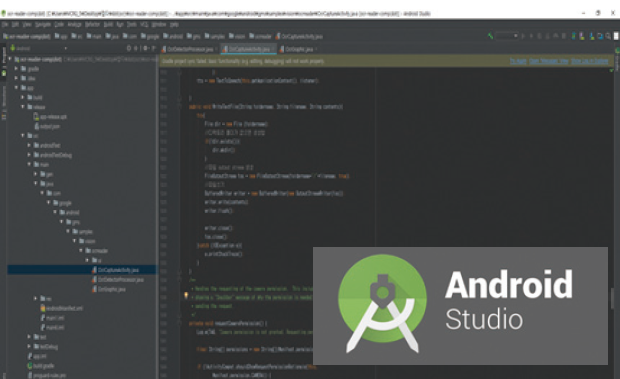The height and width of the screenshot is (379, 620).
Task: Click the Make Project hammer icon
Action: (x=490, y=36)
